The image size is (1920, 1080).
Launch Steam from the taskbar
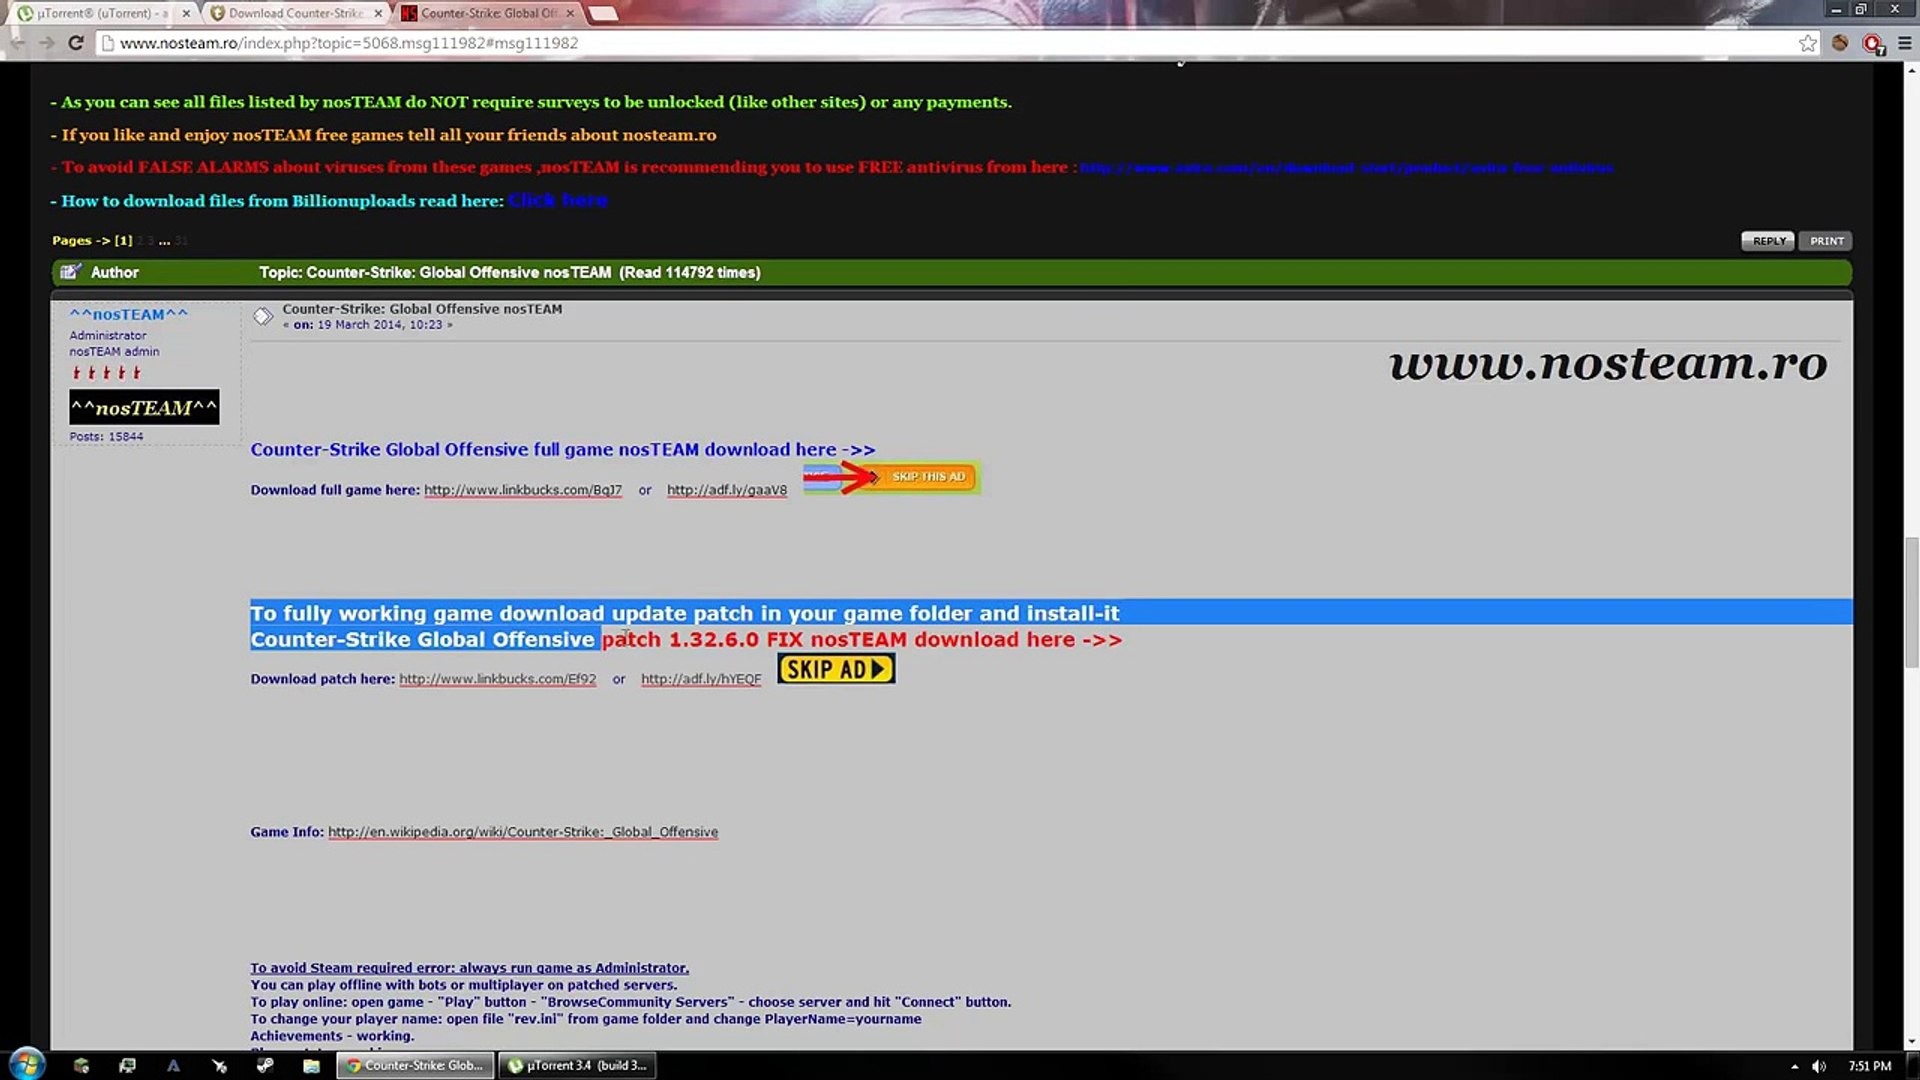click(265, 1066)
